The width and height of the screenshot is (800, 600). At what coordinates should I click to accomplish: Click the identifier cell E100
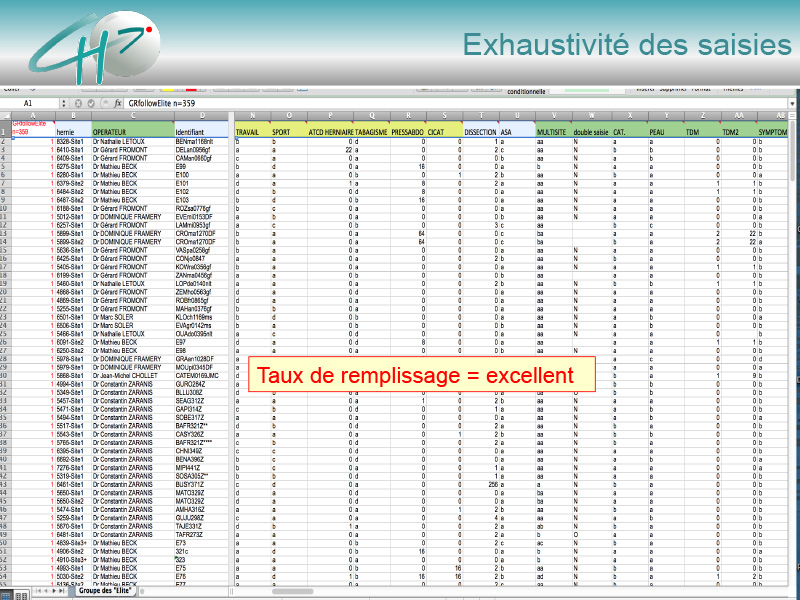202,175
